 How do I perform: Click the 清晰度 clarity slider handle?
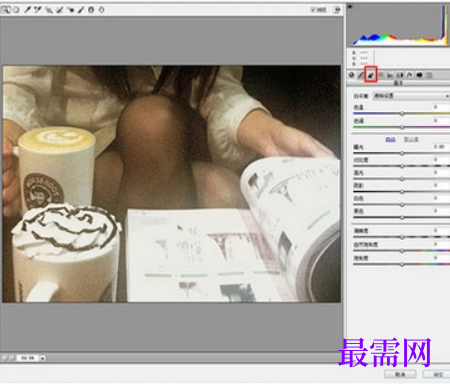point(402,237)
